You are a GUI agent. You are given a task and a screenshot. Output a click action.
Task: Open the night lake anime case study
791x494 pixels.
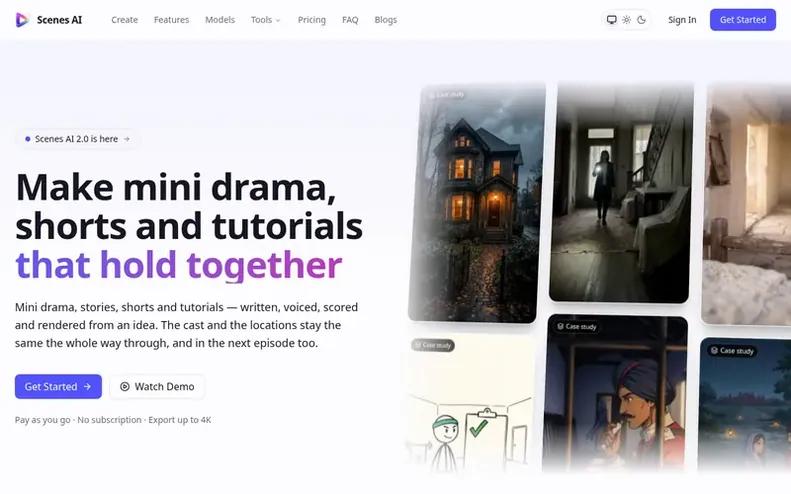745,405
